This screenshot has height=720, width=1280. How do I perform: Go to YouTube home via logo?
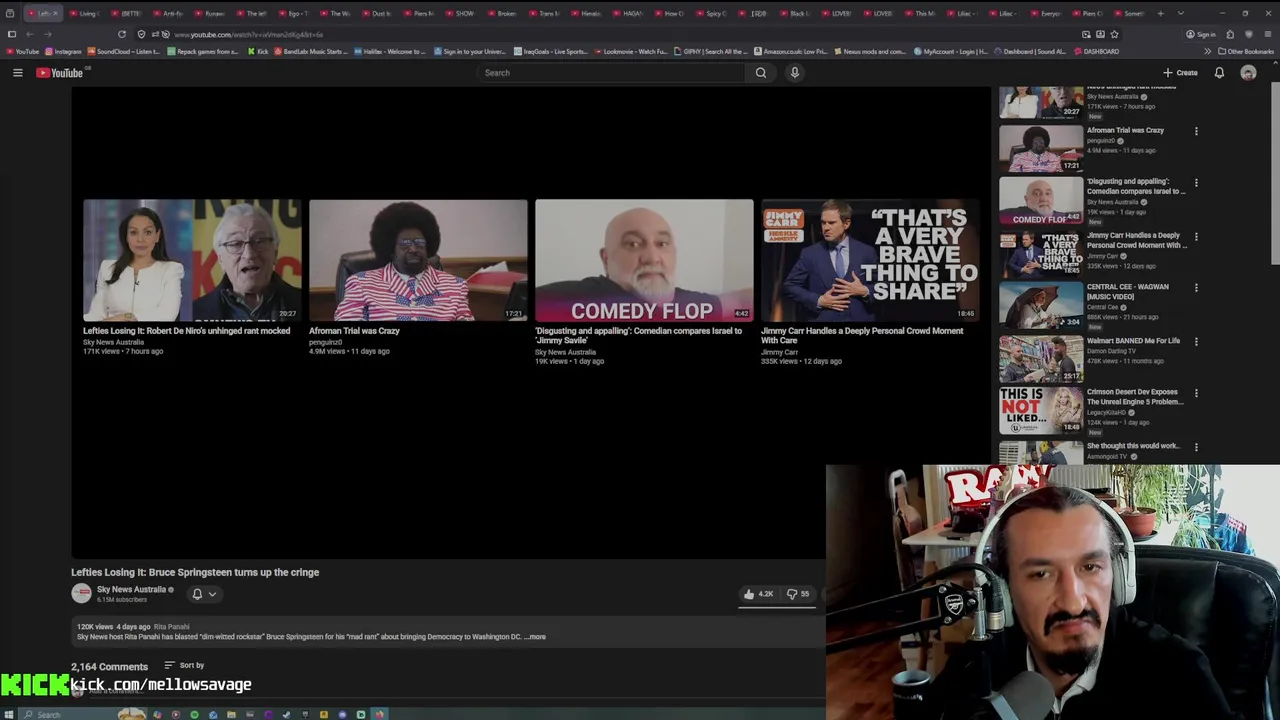pyautogui.click(x=60, y=73)
